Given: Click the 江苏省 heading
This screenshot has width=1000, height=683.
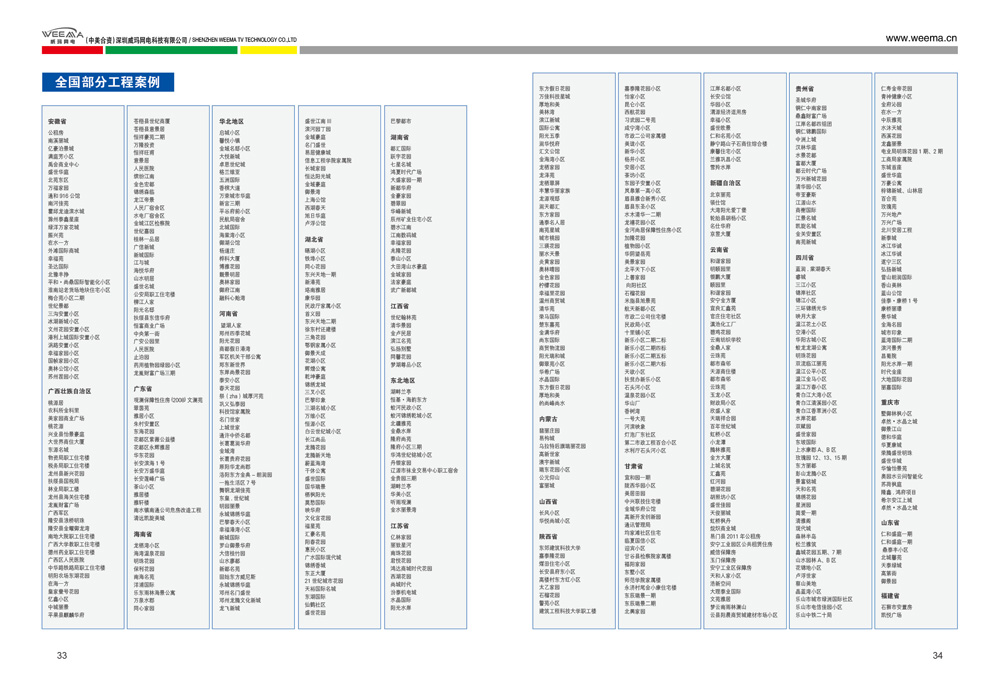Looking at the screenshot, I should point(400,526).
